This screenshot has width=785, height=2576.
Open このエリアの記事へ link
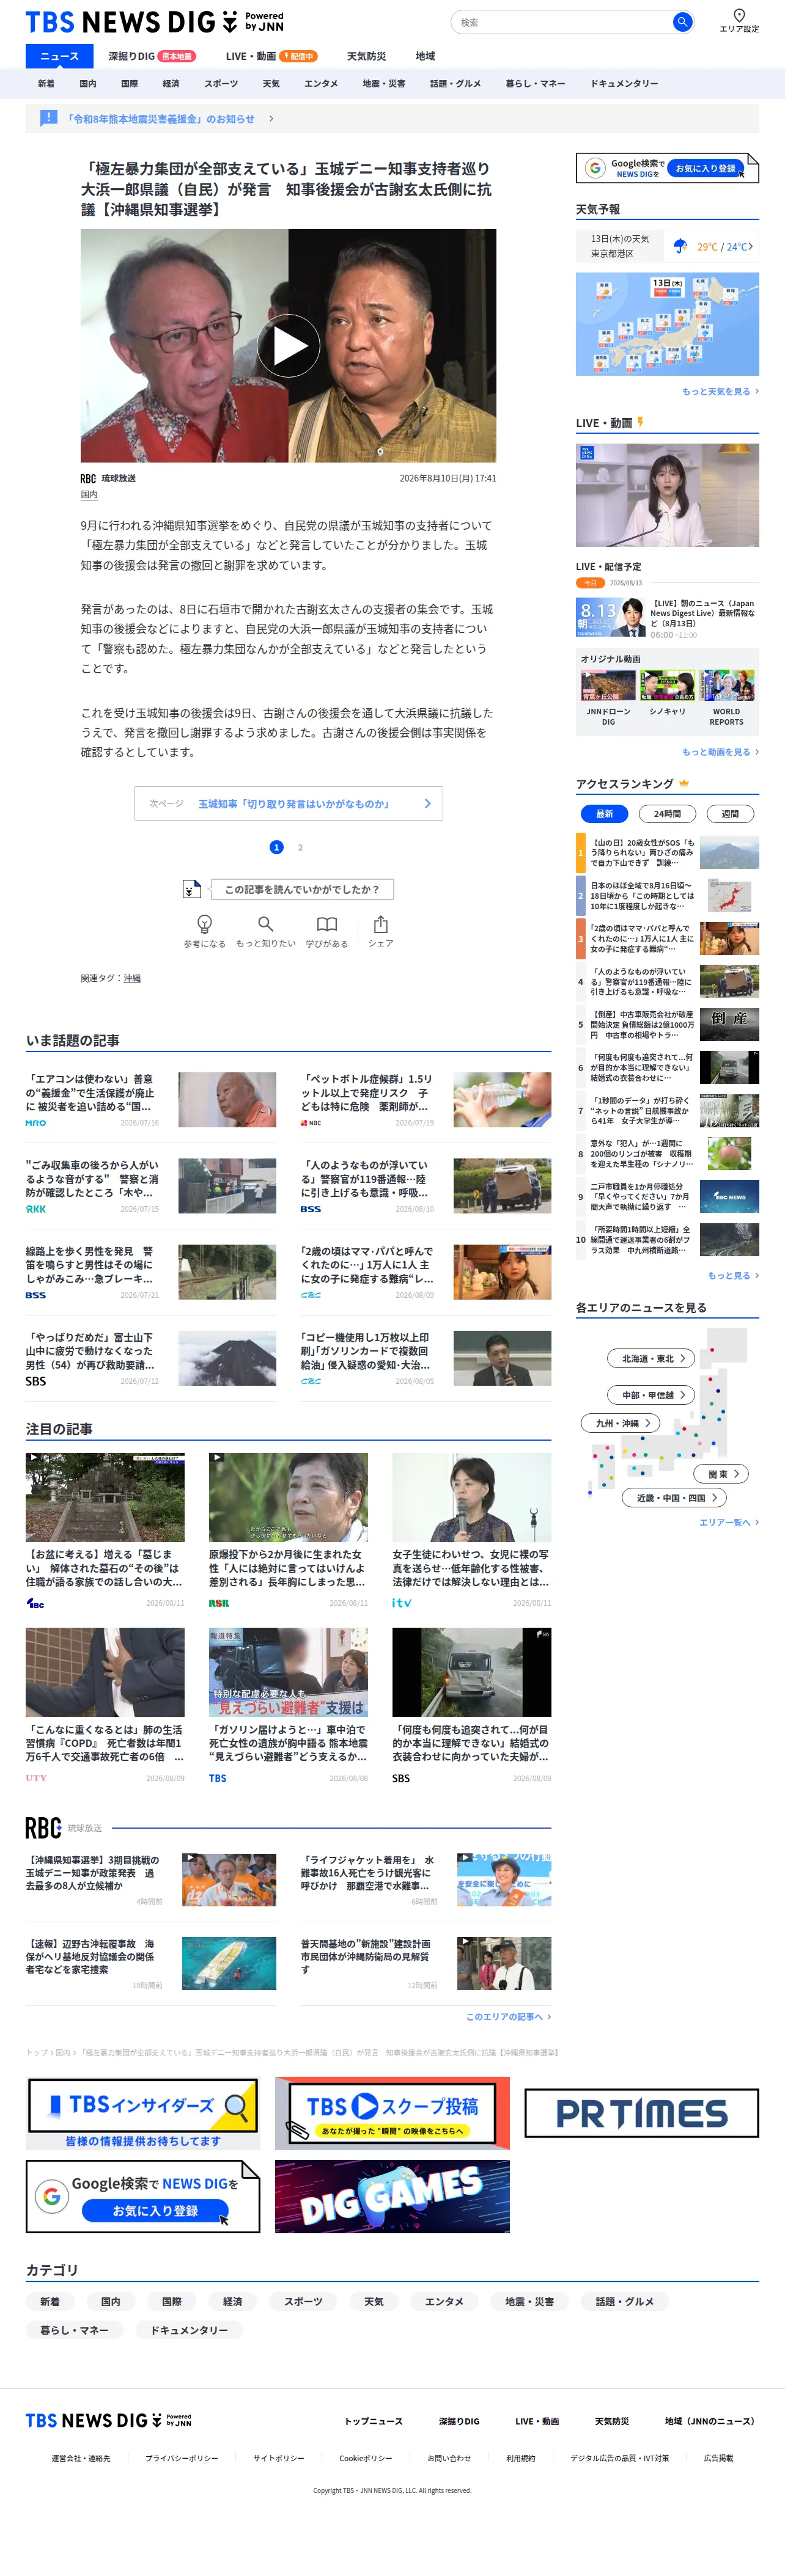pos(508,2016)
